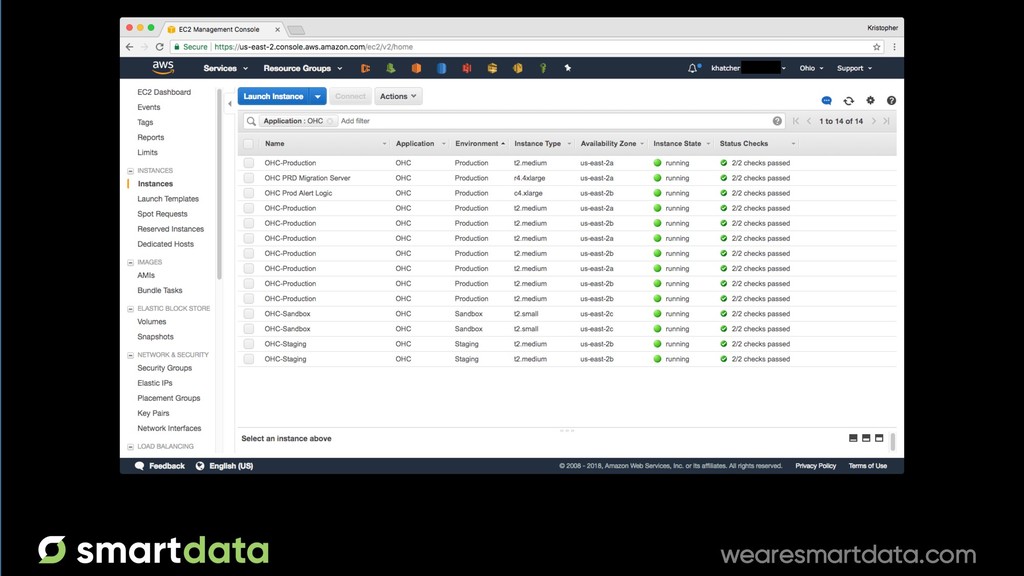Open the Resource Groups dropdown
The height and width of the screenshot is (576, 1024).
coord(302,68)
